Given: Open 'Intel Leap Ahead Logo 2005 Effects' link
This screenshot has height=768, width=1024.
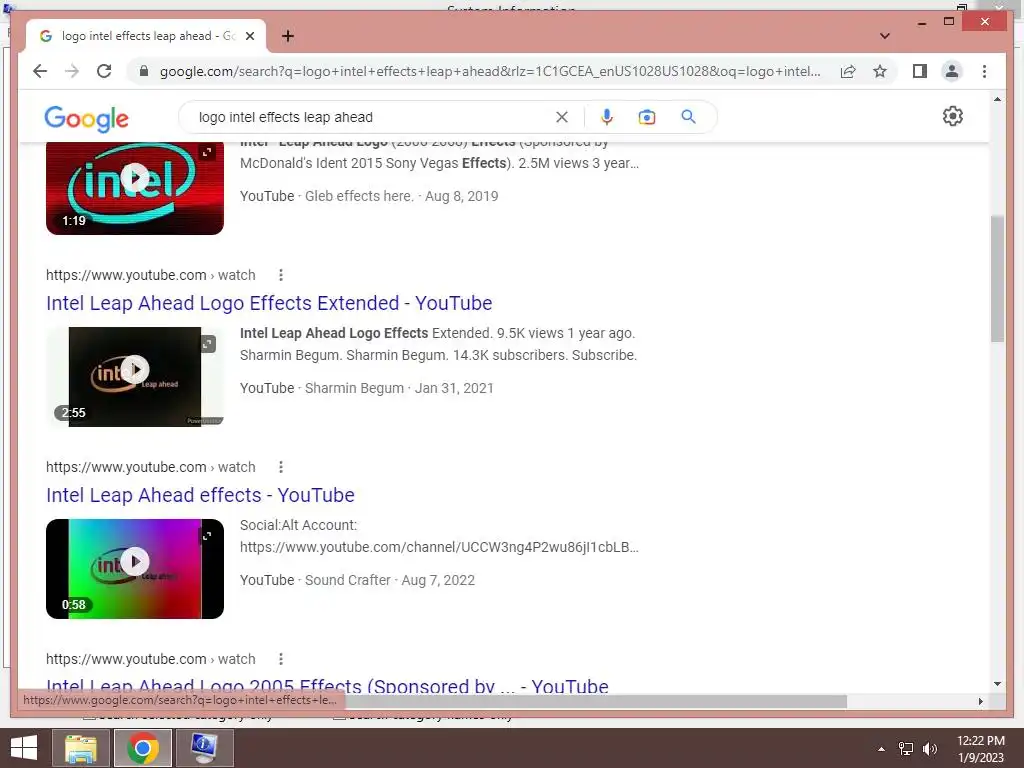Looking at the screenshot, I should (327, 685).
